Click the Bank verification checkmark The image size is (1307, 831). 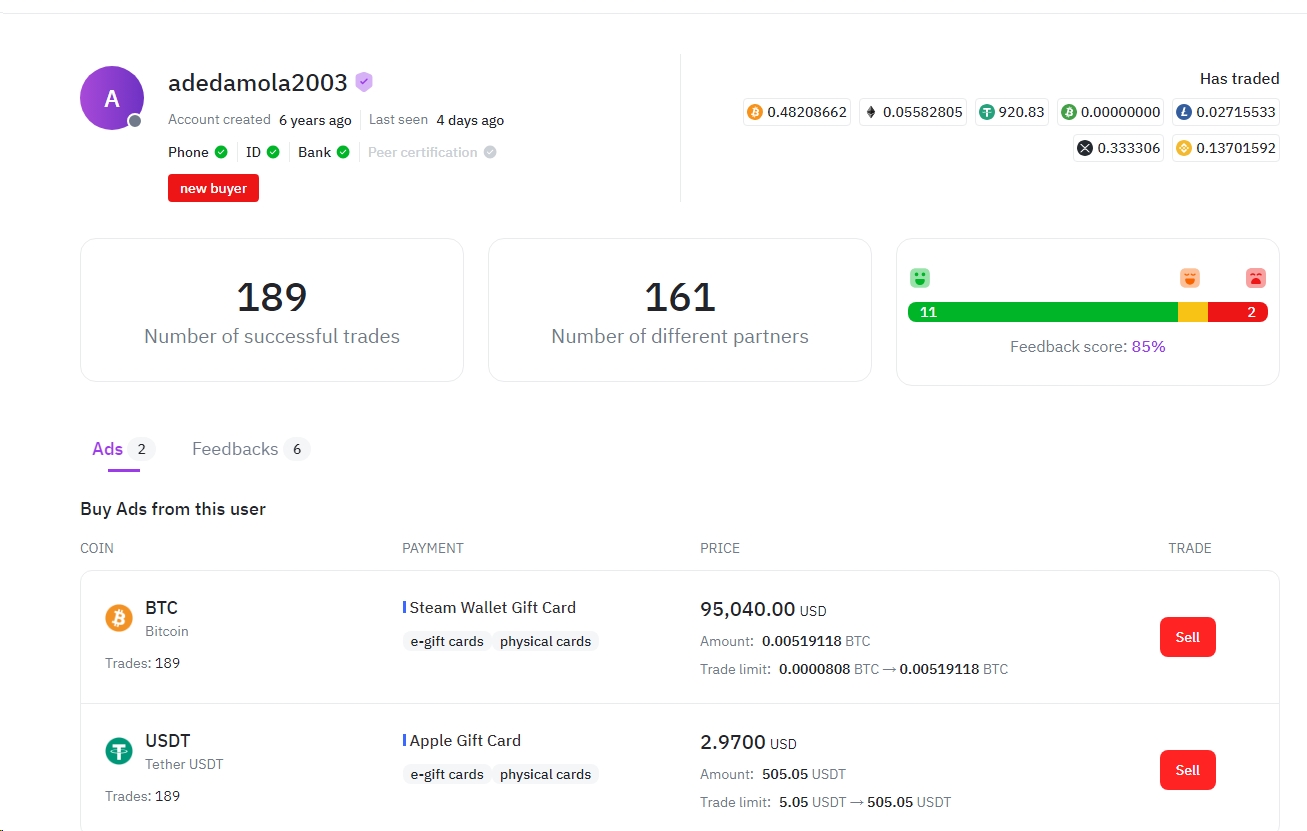point(343,152)
